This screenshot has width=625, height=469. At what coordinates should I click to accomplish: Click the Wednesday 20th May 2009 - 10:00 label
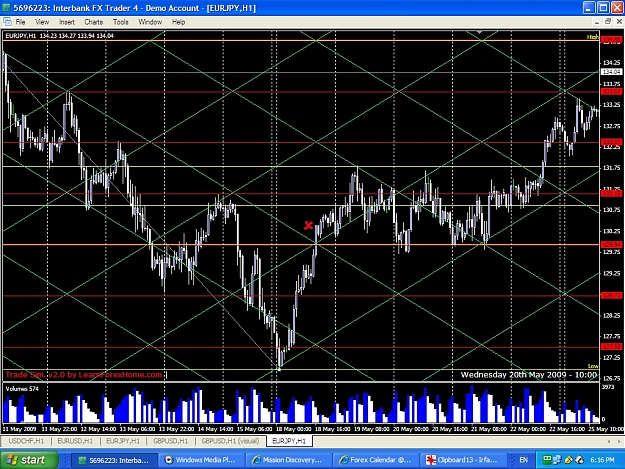click(529, 375)
